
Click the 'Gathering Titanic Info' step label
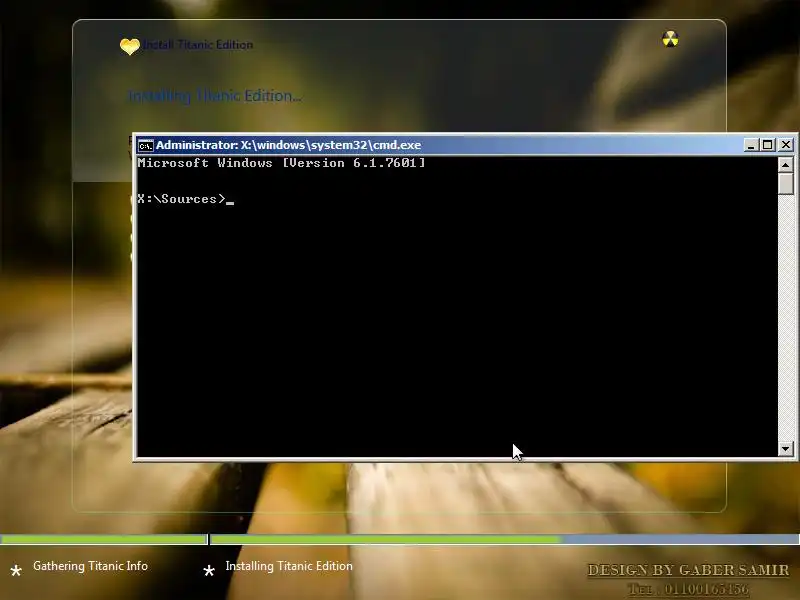pyautogui.click(x=90, y=566)
